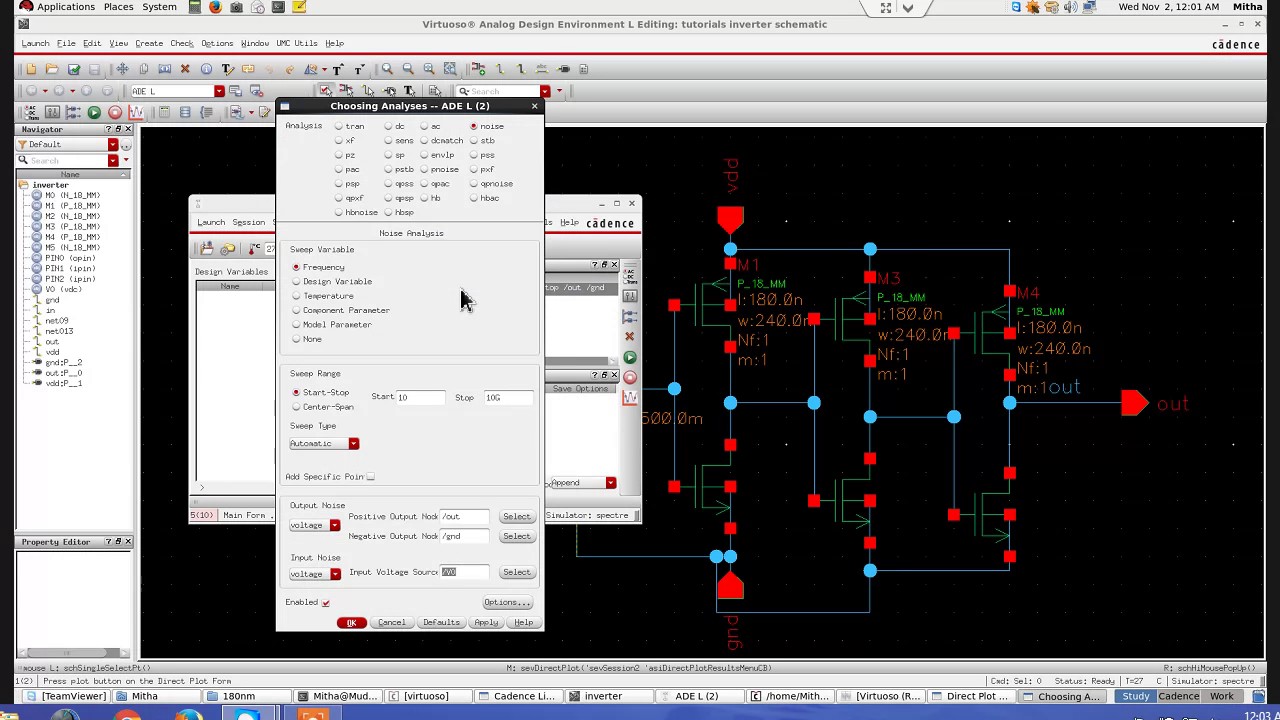Click the Check and Save toolbar icon
The width and height of the screenshot is (1280, 720).
tap(73, 69)
